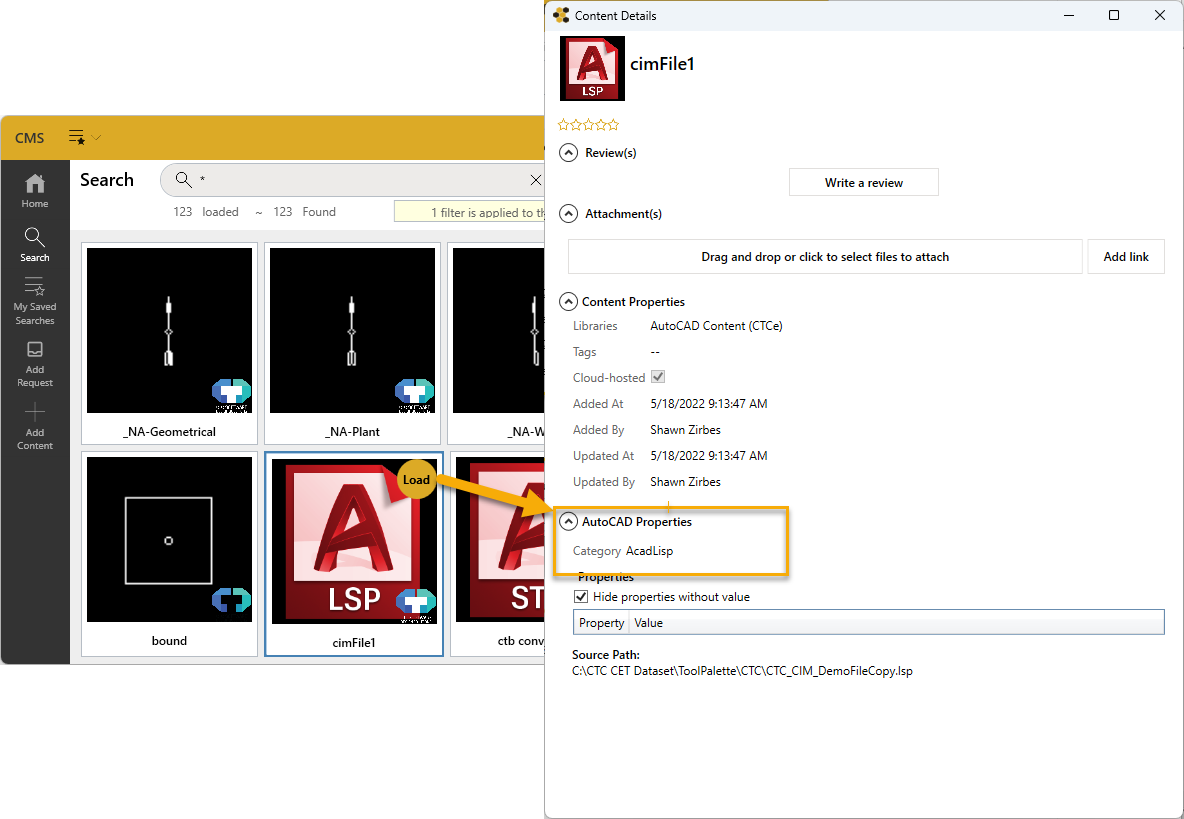The height and width of the screenshot is (819, 1184).
Task: Click the 'AutoCAD Content (CTCe)' libraries value
Action: pyautogui.click(x=717, y=326)
